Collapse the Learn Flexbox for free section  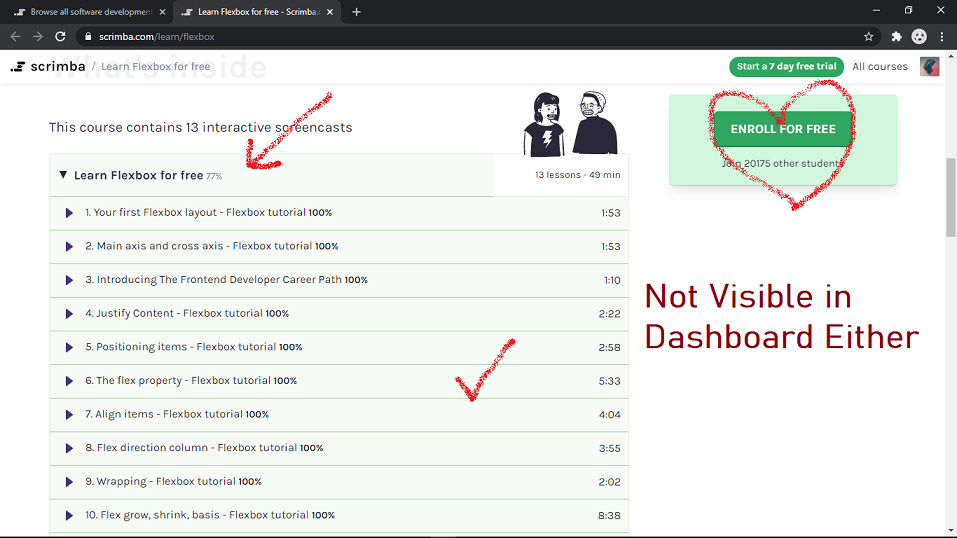63,175
